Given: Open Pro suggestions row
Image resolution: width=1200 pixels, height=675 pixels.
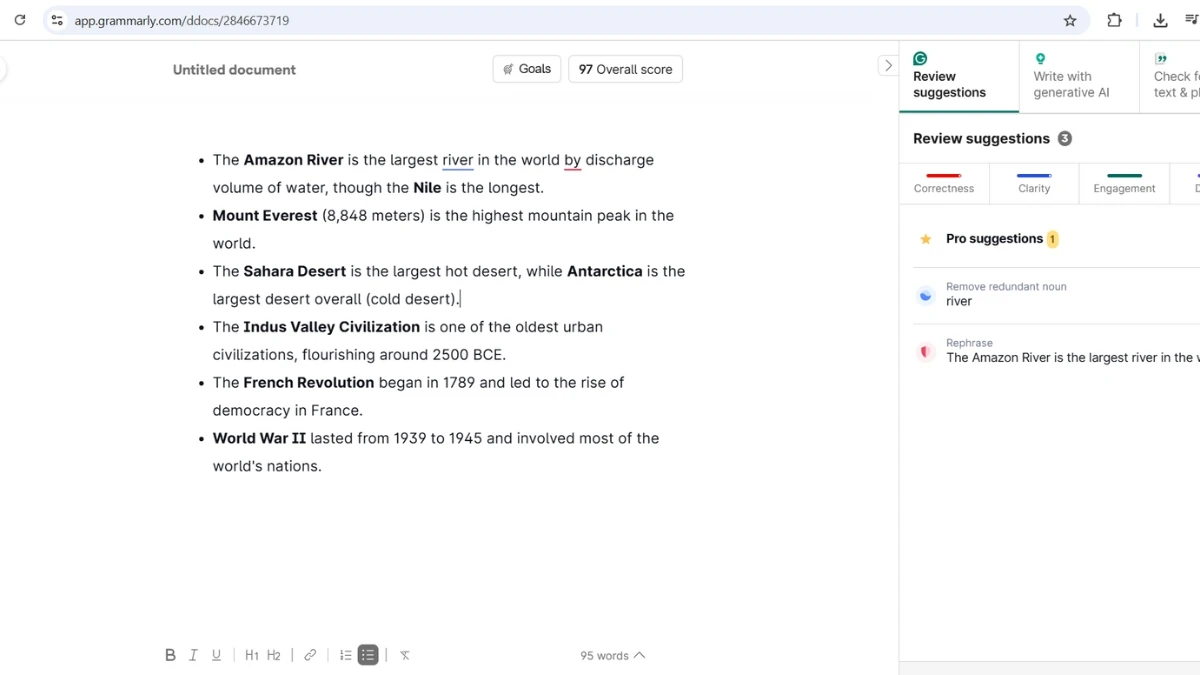Looking at the screenshot, I should click(x=1056, y=239).
